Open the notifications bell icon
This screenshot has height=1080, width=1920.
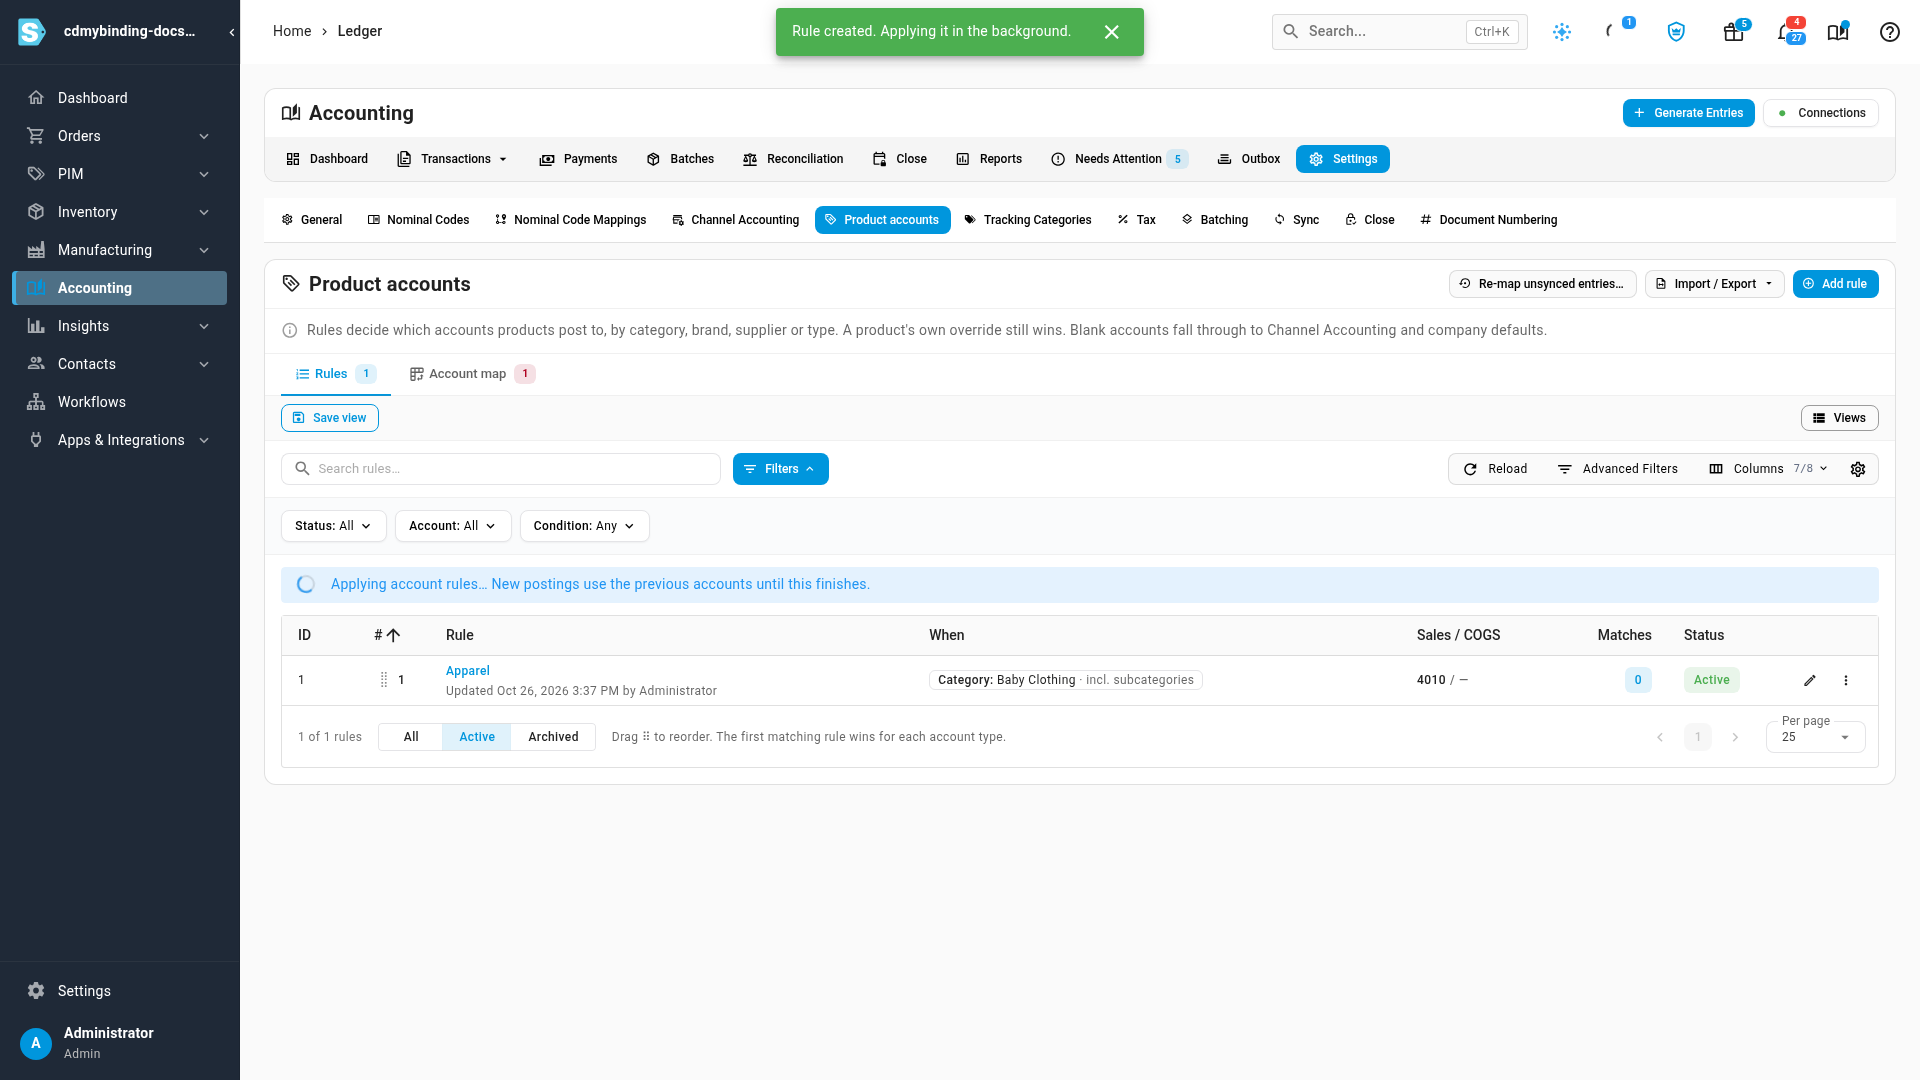pyautogui.click(x=1787, y=32)
